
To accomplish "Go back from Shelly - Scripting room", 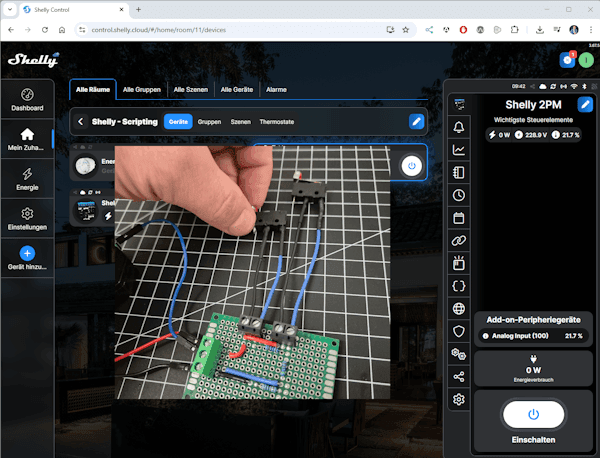I will pos(80,122).
